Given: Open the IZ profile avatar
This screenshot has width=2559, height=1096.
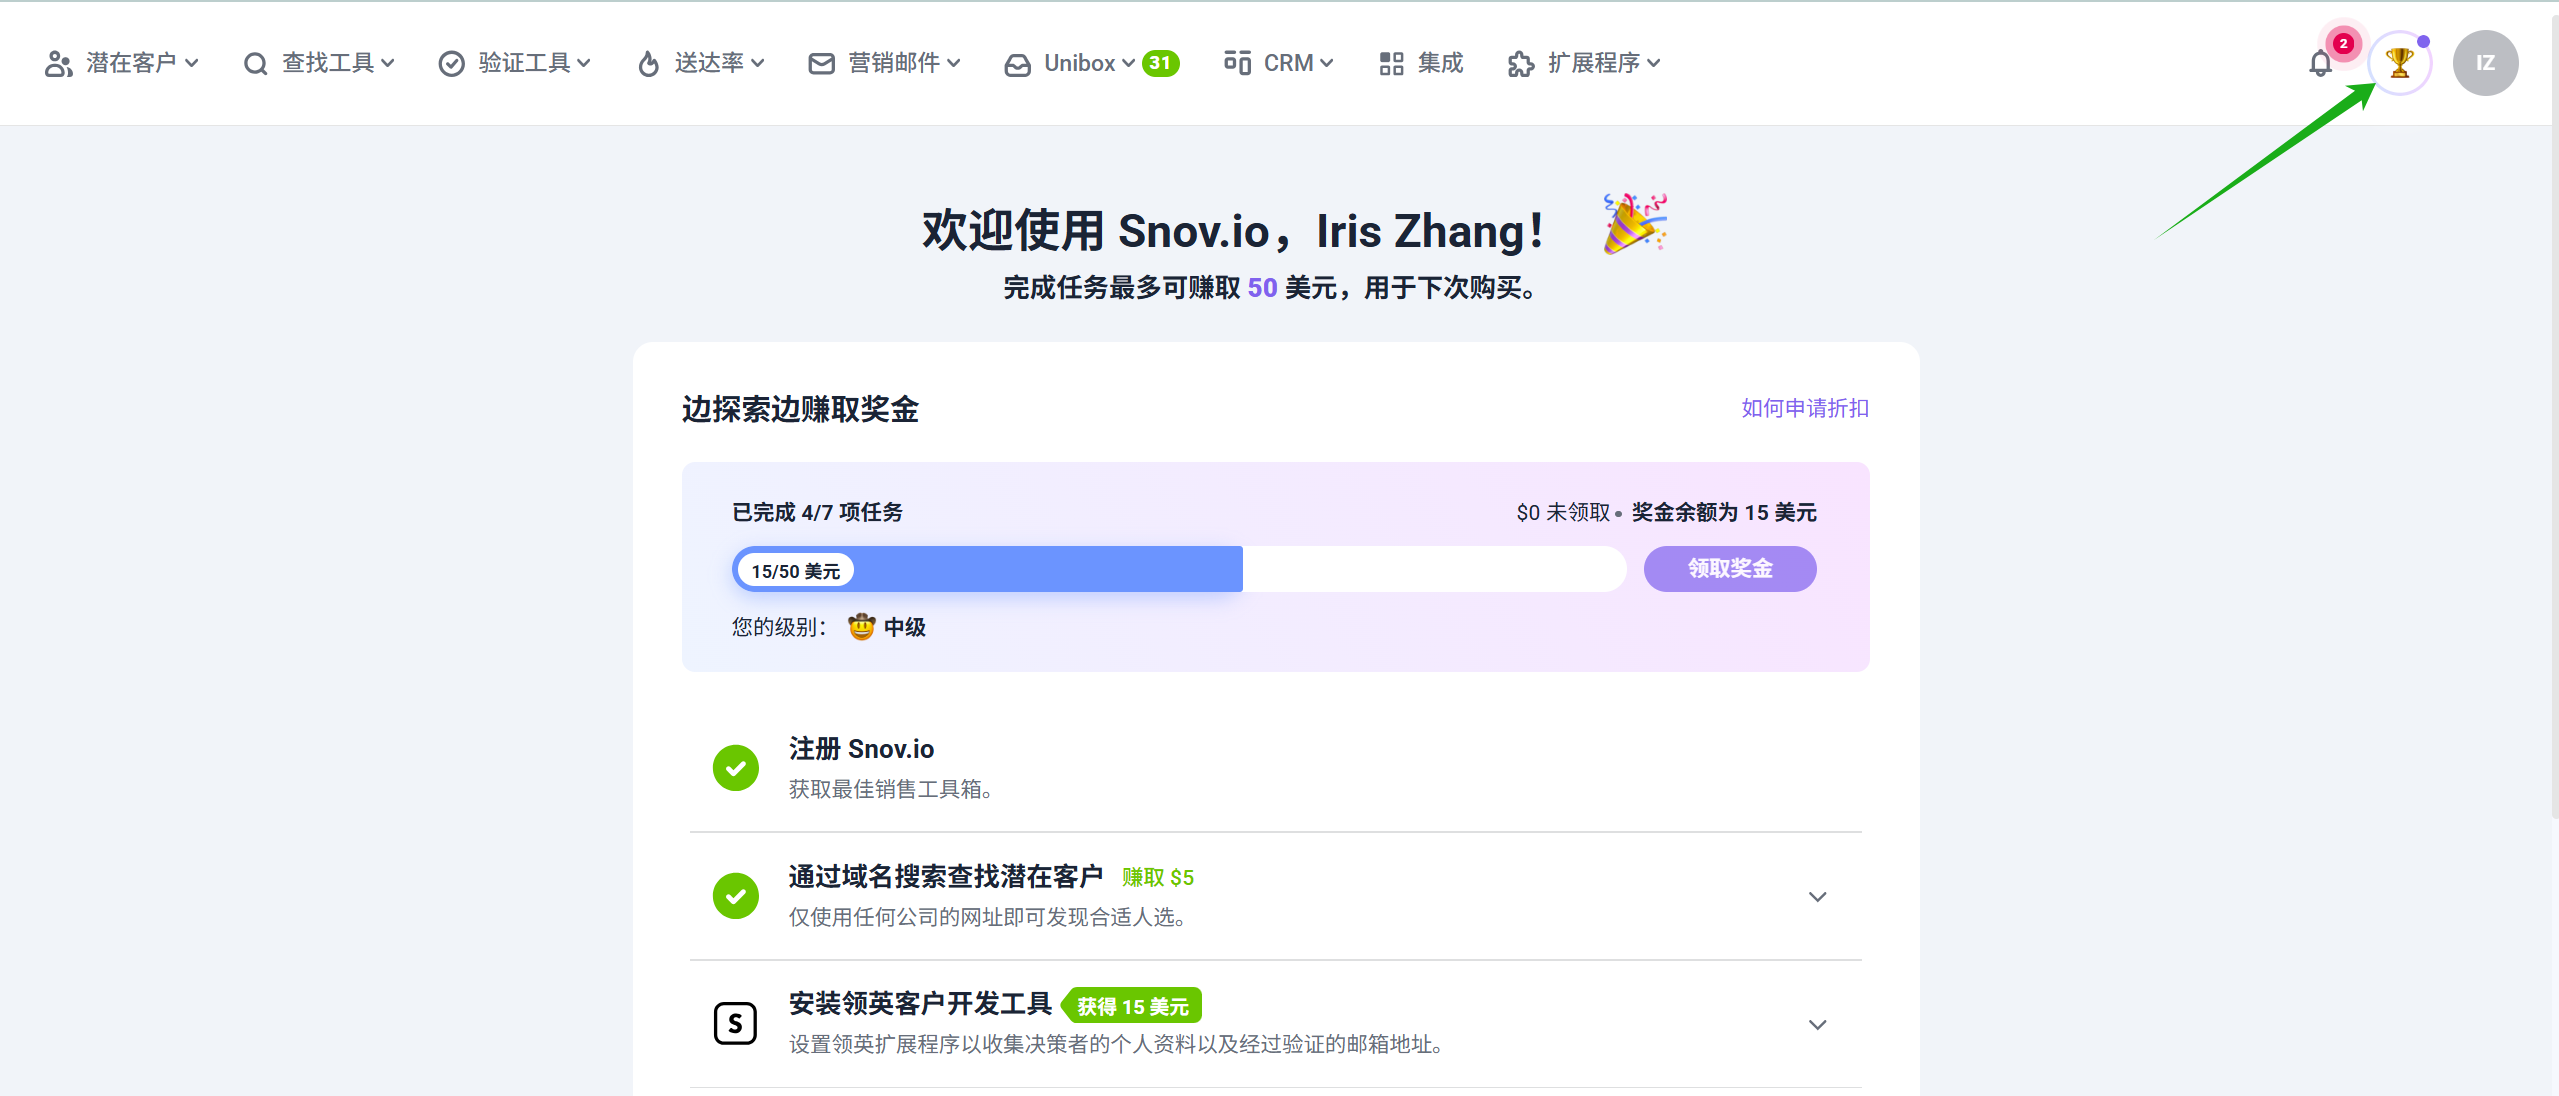Looking at the screenshot, I should pyautogui.click(x=2485, y=63).
